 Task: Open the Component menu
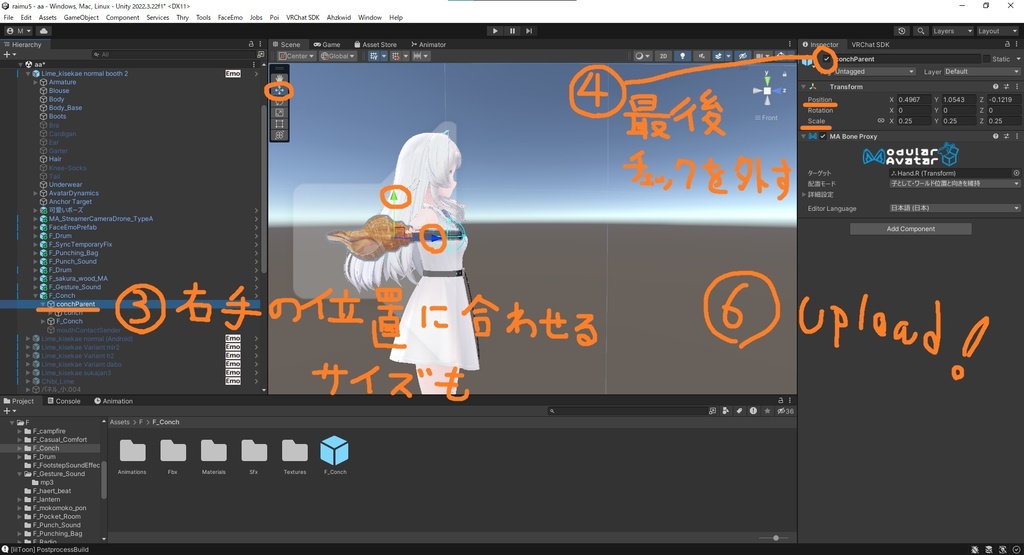click(122, 18)
